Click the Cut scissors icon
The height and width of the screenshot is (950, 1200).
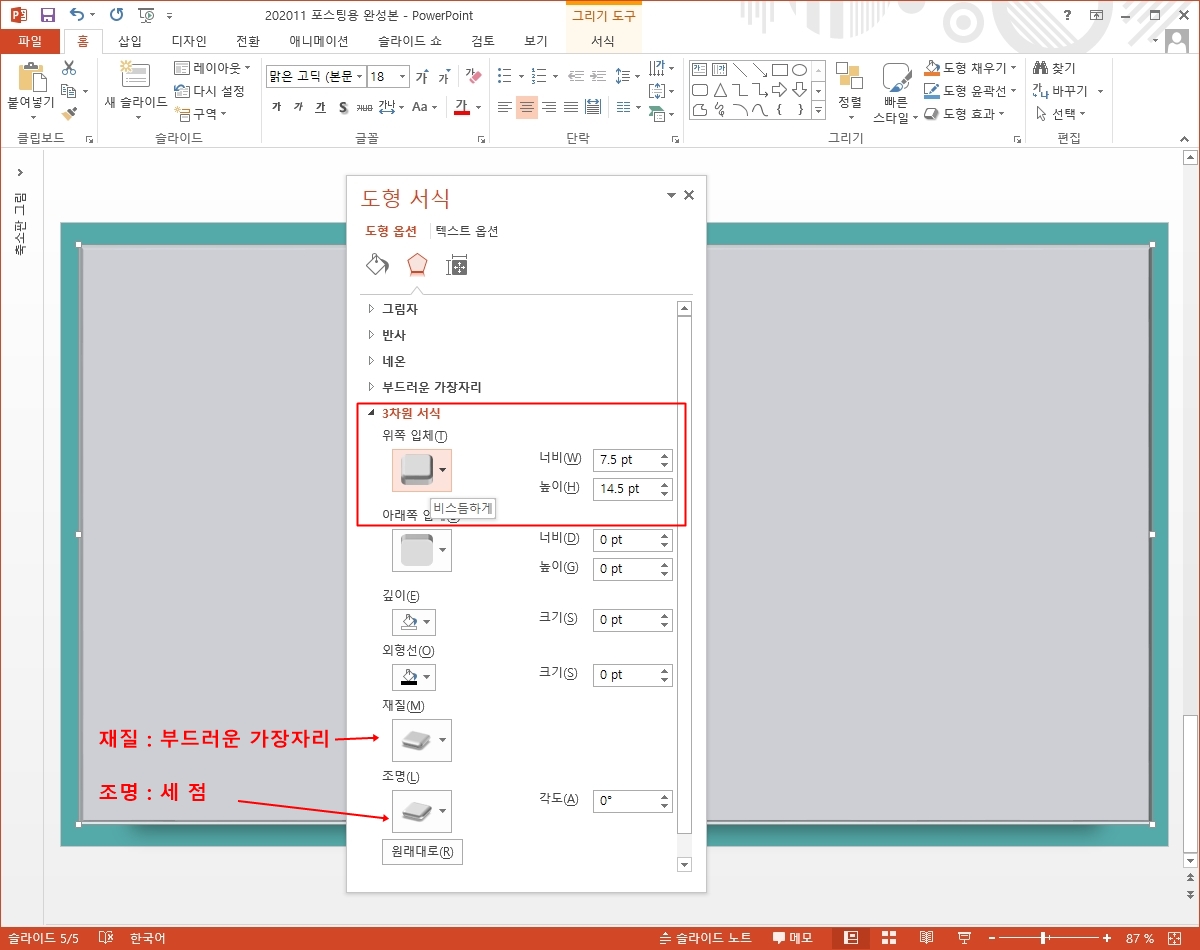(x=69, y=68)
